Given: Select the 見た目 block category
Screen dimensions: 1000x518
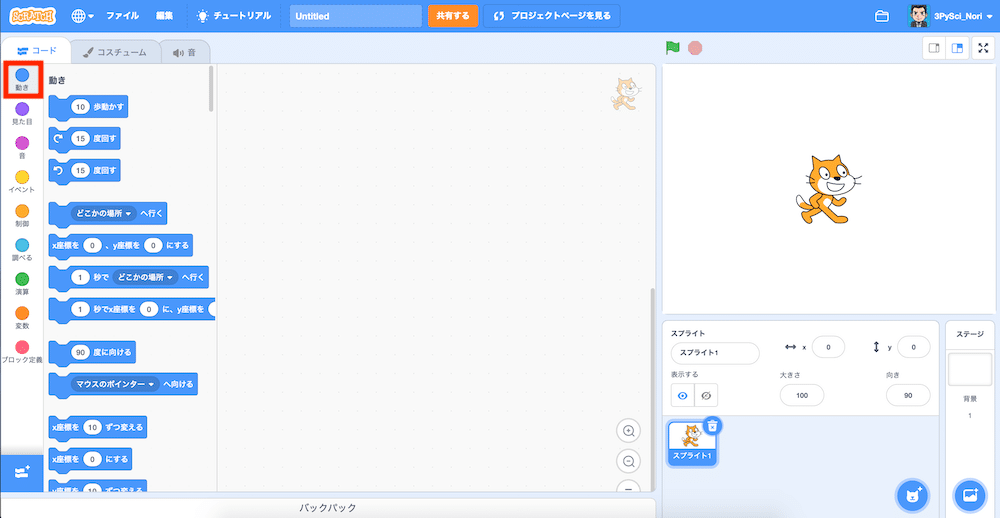Looking at the screenshot, I should (22, 113).
